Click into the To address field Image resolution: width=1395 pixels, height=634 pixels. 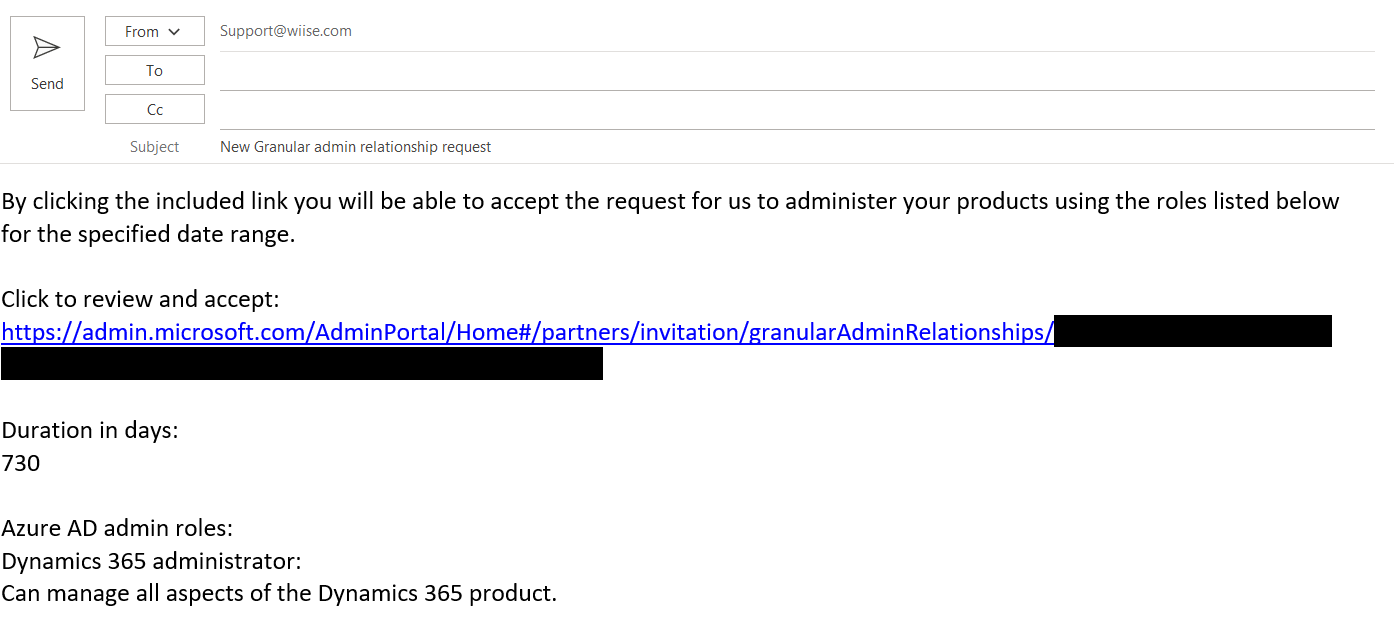(797, 71)
